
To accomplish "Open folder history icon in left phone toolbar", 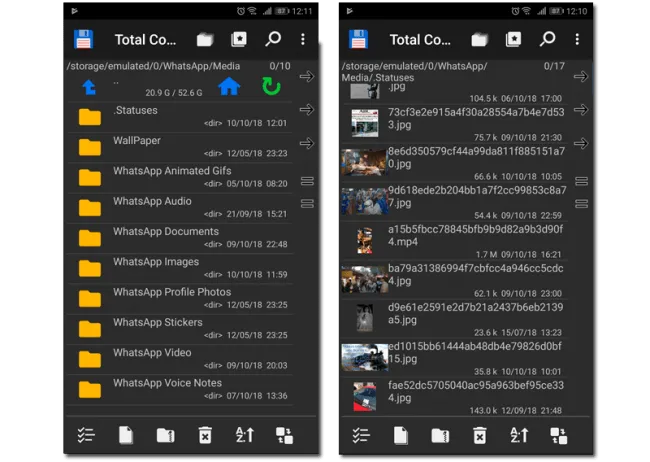I will pyautogui.click(x=205, y=40).
